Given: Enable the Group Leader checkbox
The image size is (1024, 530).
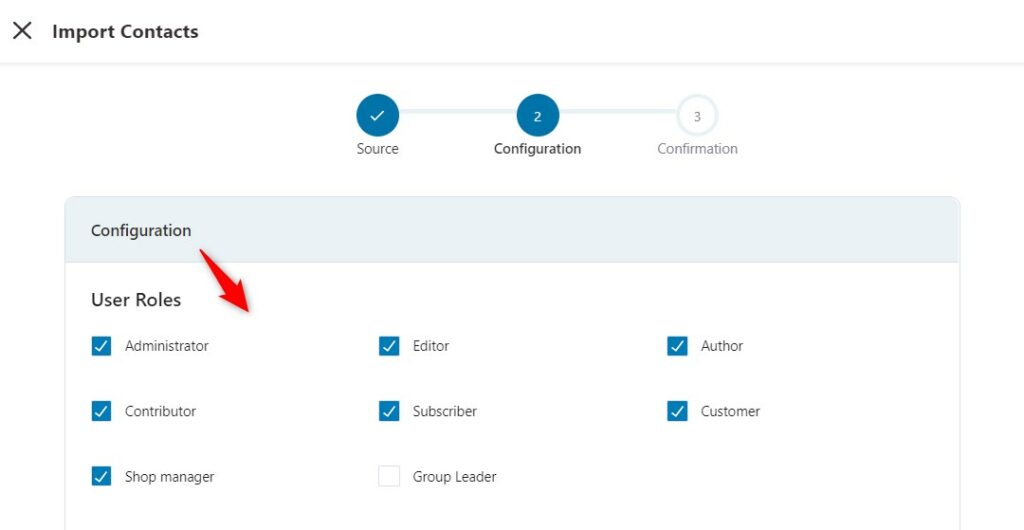Looking at the screenshot, I should click(389, 476).
